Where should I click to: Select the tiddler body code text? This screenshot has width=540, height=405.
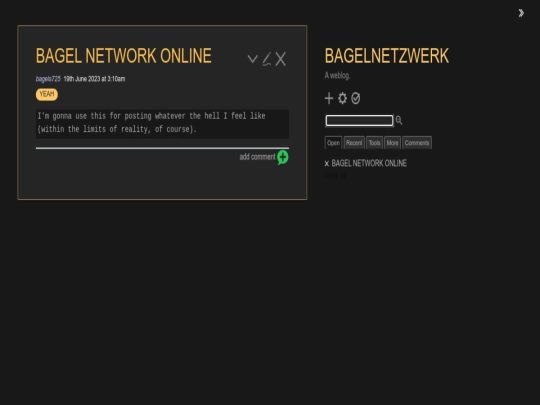[x=162, y=123]
